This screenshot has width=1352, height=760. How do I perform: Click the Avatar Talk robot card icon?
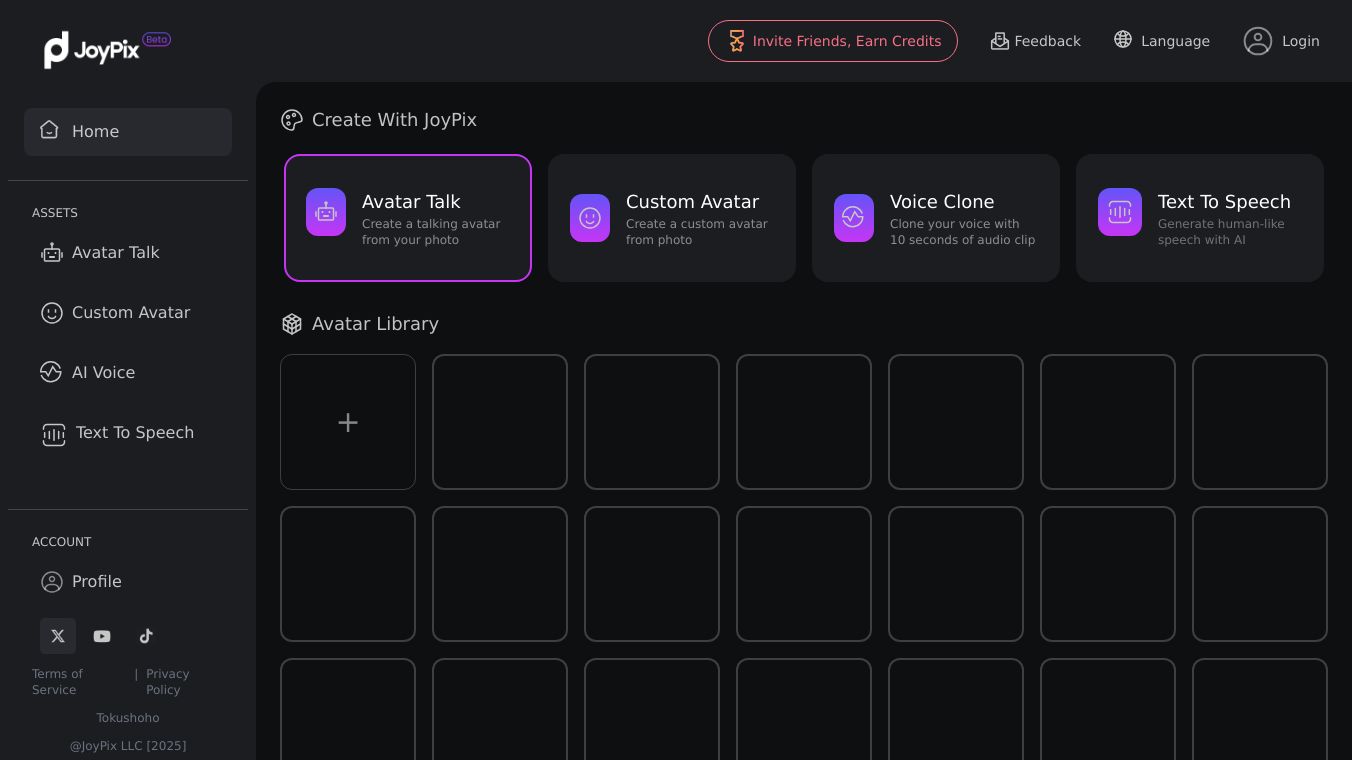326,212
